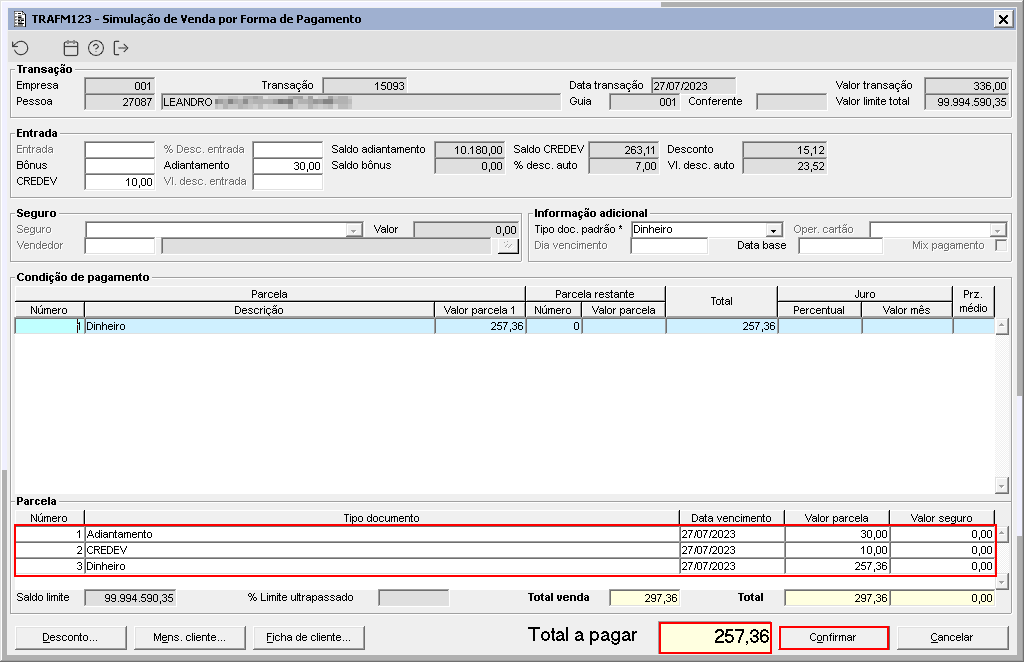Screen dimensions: 1024x662
Task: Click the Adiantamento input field with 30,00
Action: (x=288, y=166)
